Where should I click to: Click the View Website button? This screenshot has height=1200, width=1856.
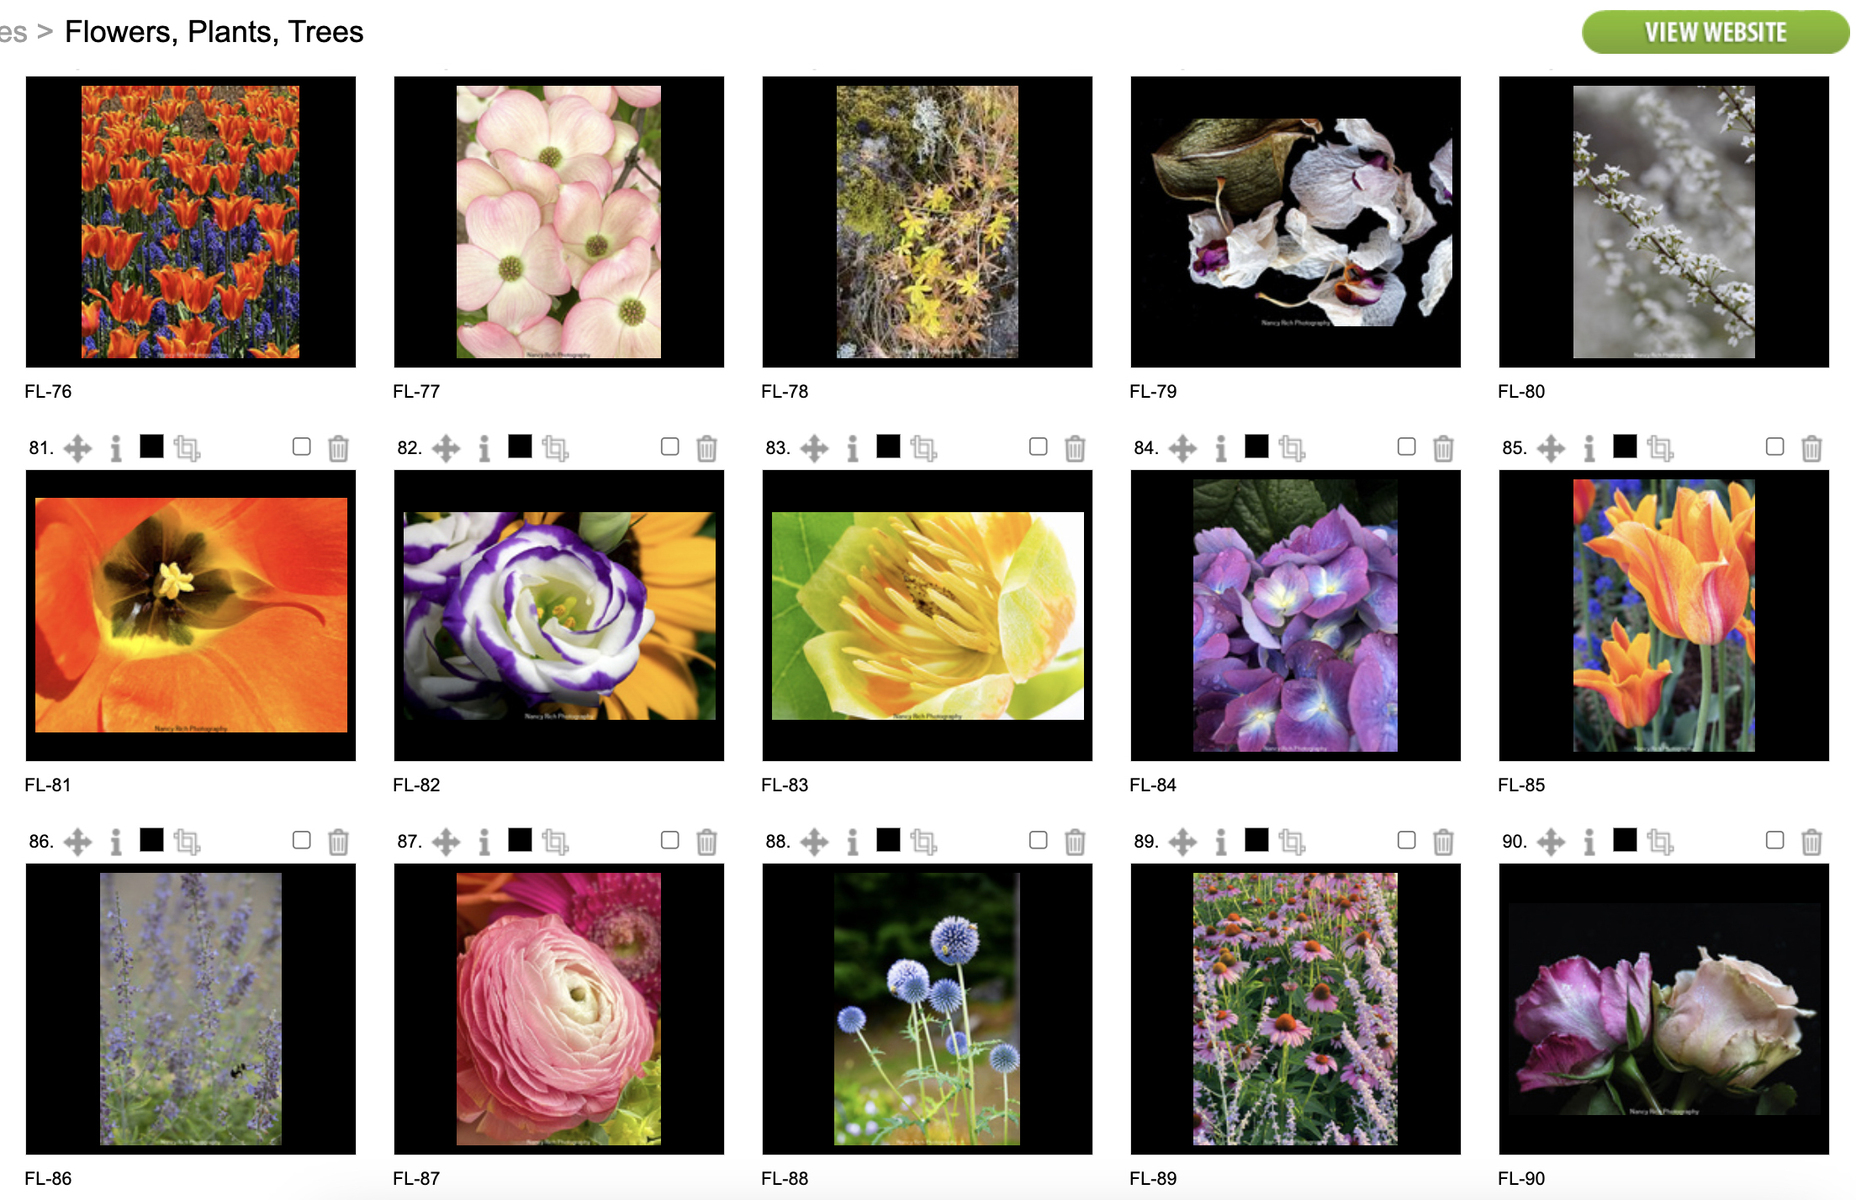click(1715, 32)
